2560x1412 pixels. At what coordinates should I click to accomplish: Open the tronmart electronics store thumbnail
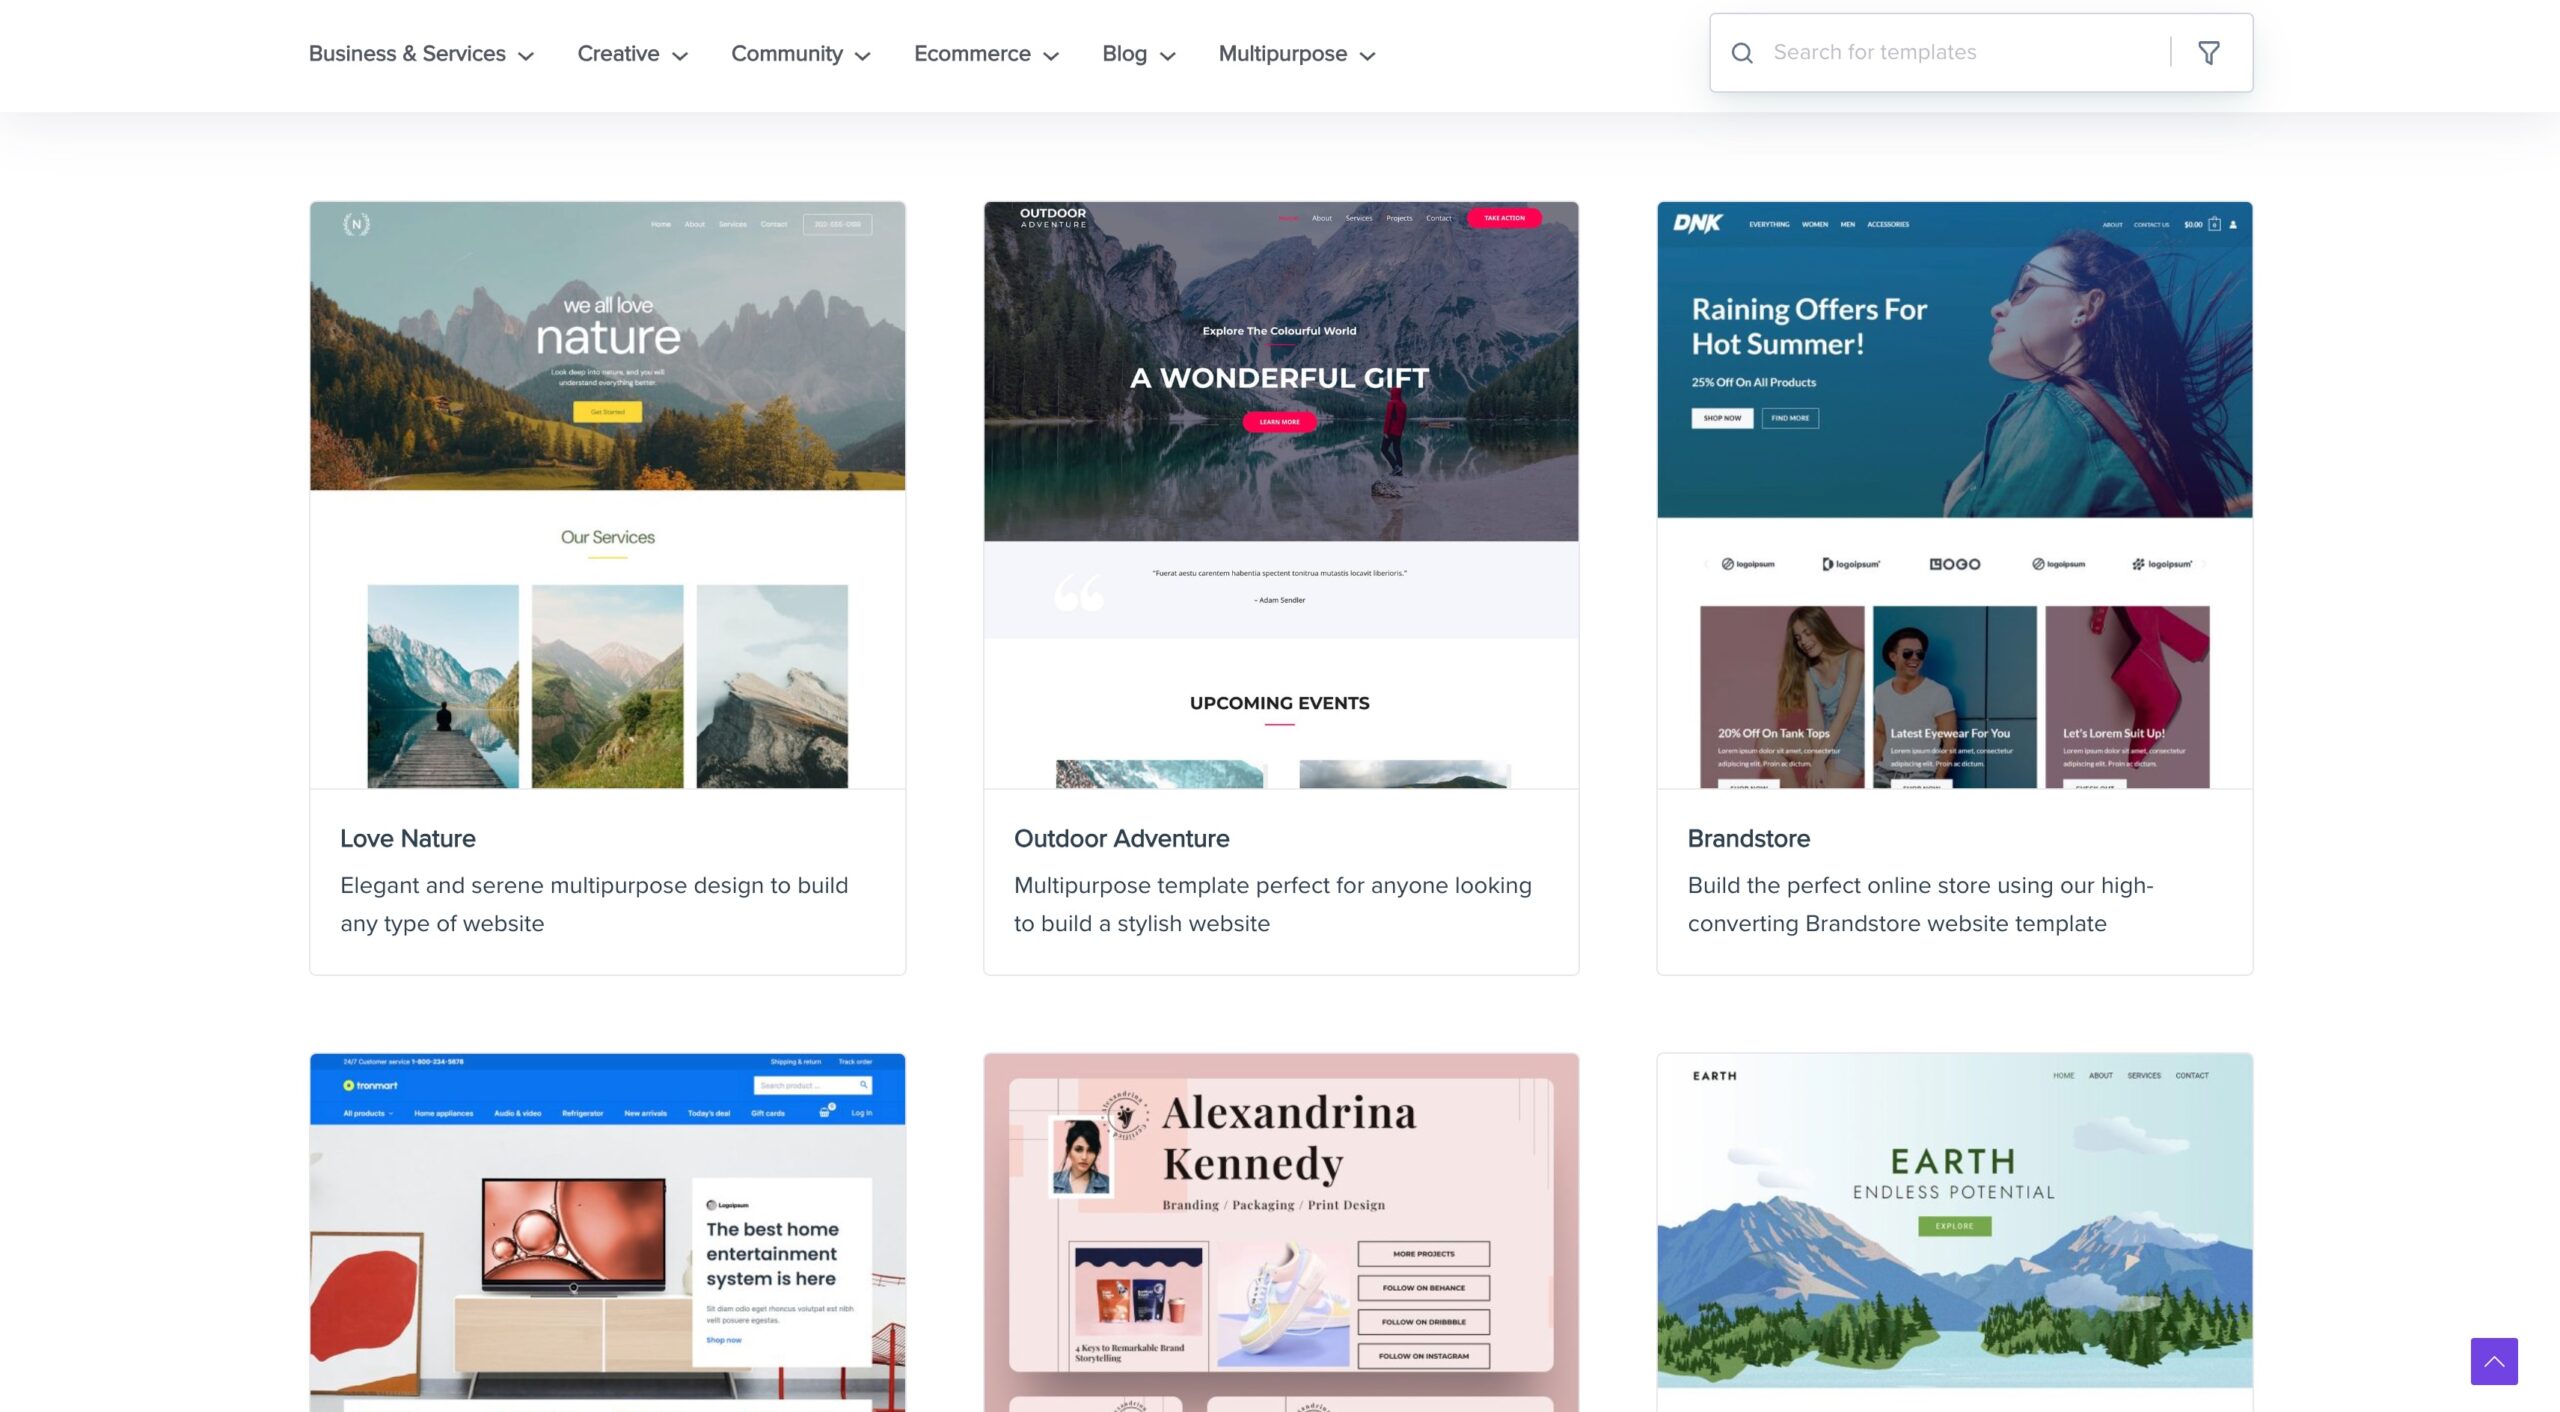[607, 1232]
